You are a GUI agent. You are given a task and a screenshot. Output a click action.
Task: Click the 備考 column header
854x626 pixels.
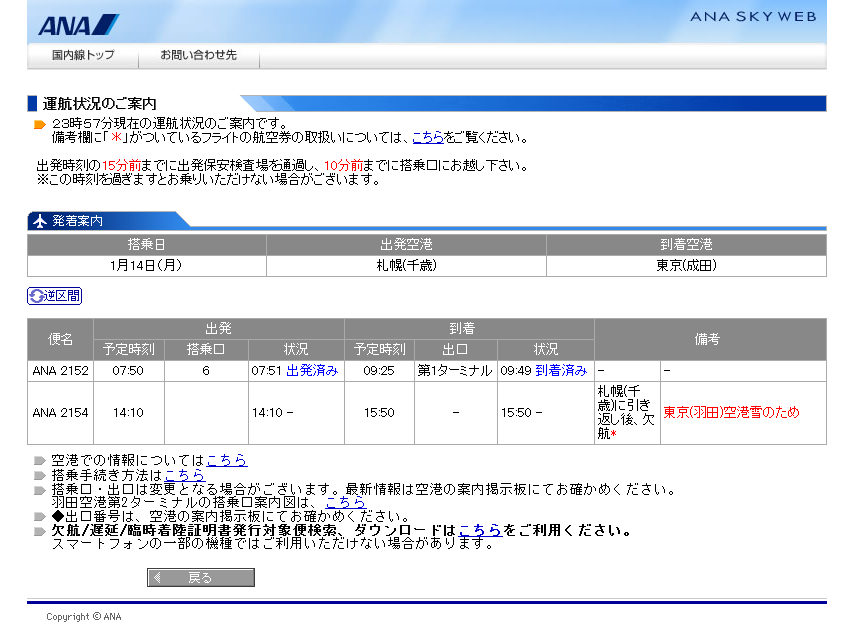coord(710,339)
